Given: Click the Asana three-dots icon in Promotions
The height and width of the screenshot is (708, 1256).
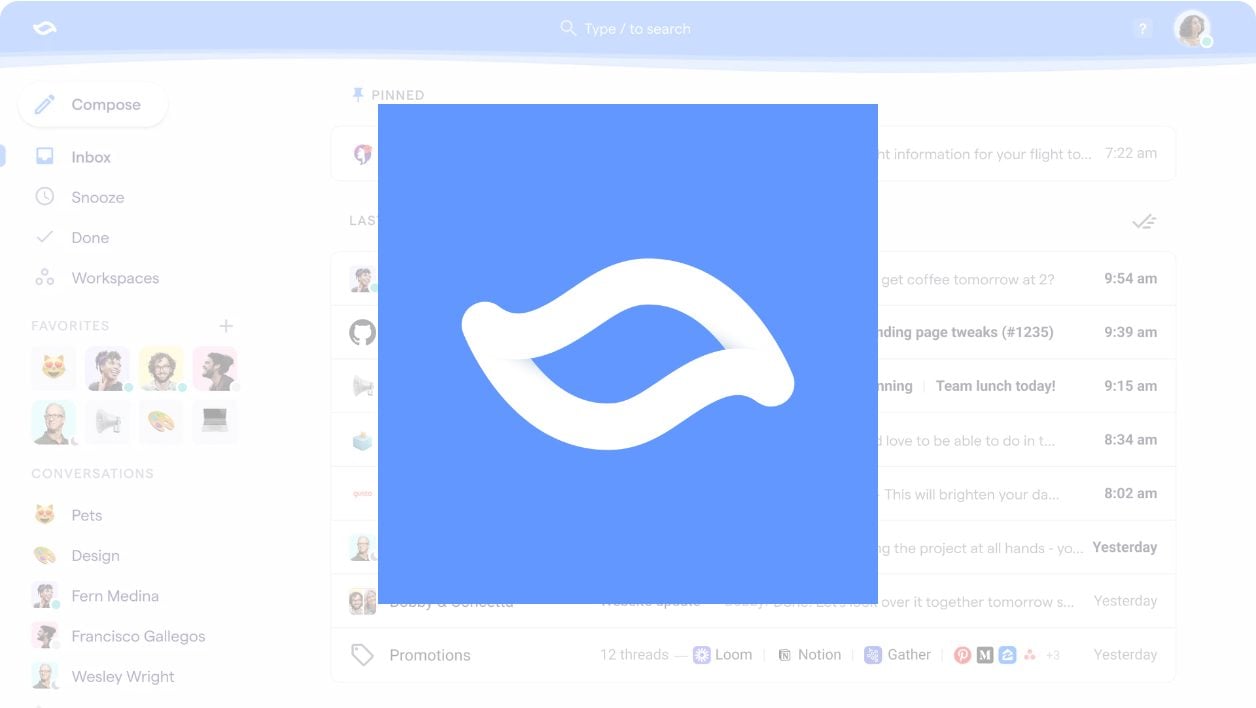Looking at the screenshot, I should [x=1030, y=655].
